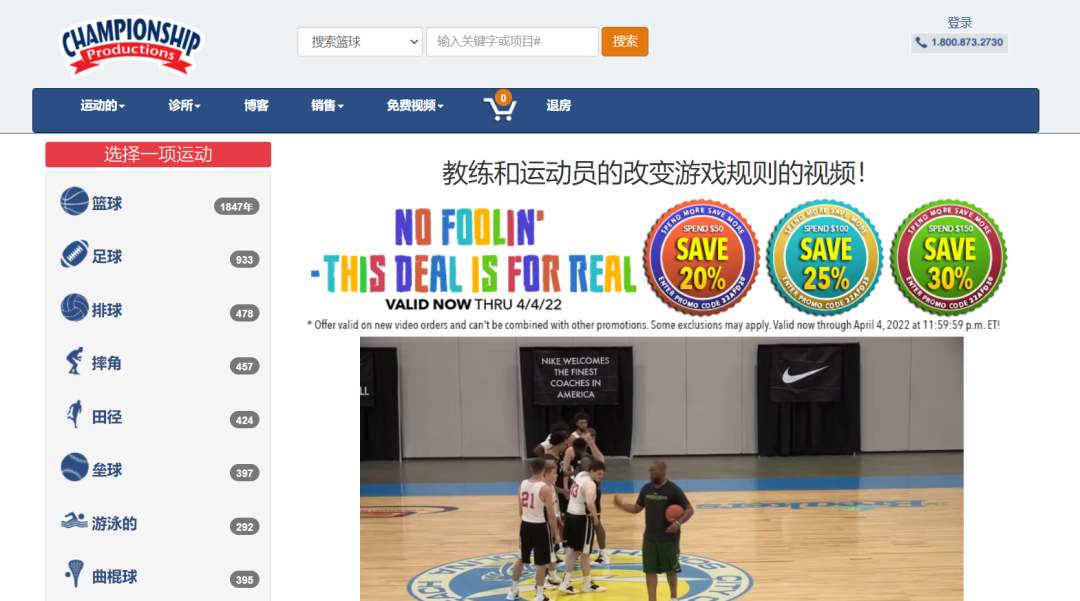Open the 退房 checkout menu item
This screenshot has height=601, width=1080.
click(559, 106)
